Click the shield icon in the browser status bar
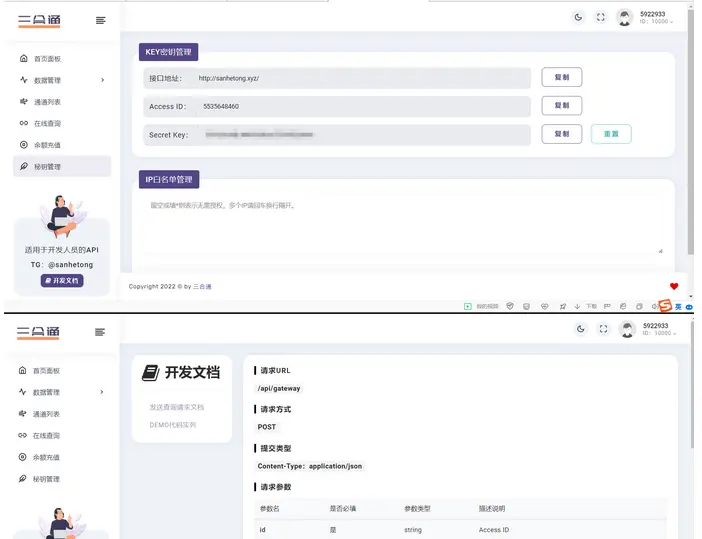This screenshot has width=702, height=539. (x=509, y=306)
